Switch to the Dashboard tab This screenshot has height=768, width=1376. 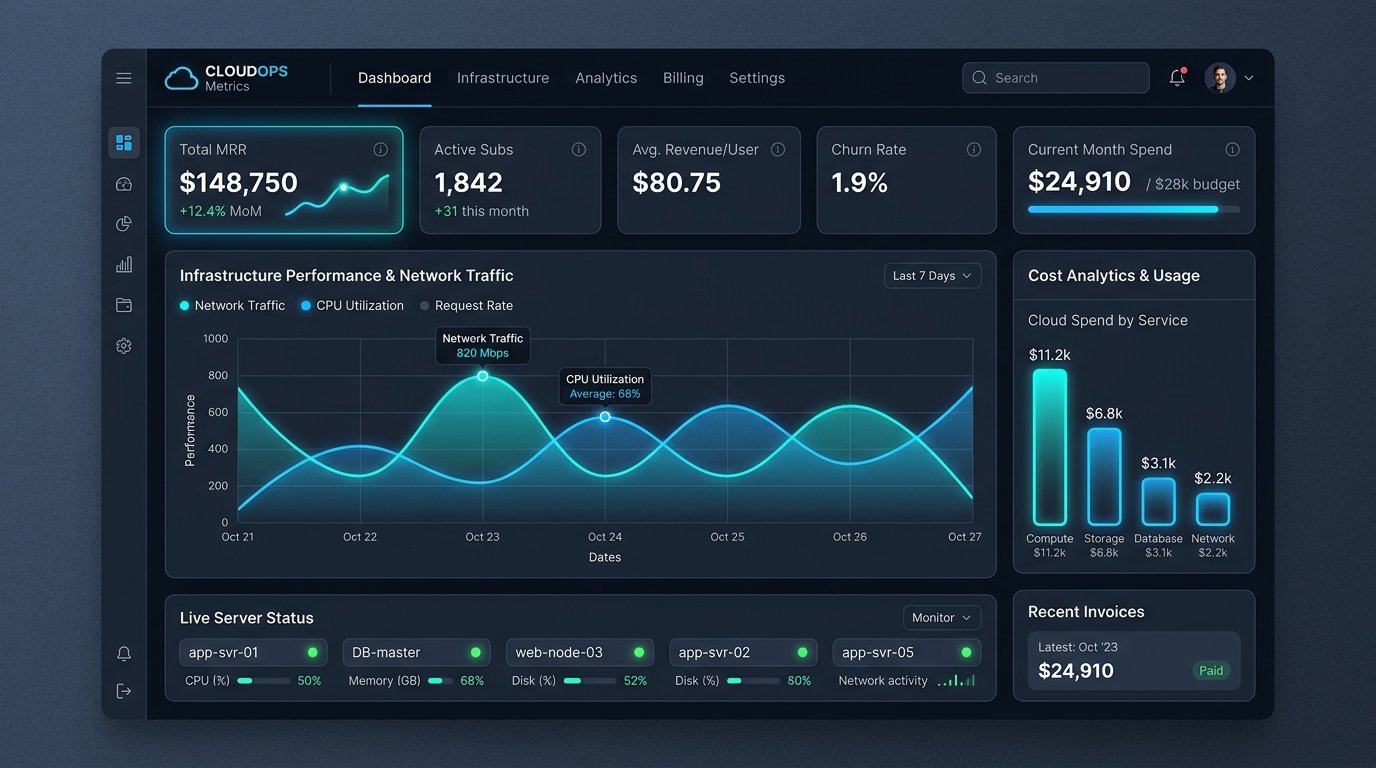[395, 78]
